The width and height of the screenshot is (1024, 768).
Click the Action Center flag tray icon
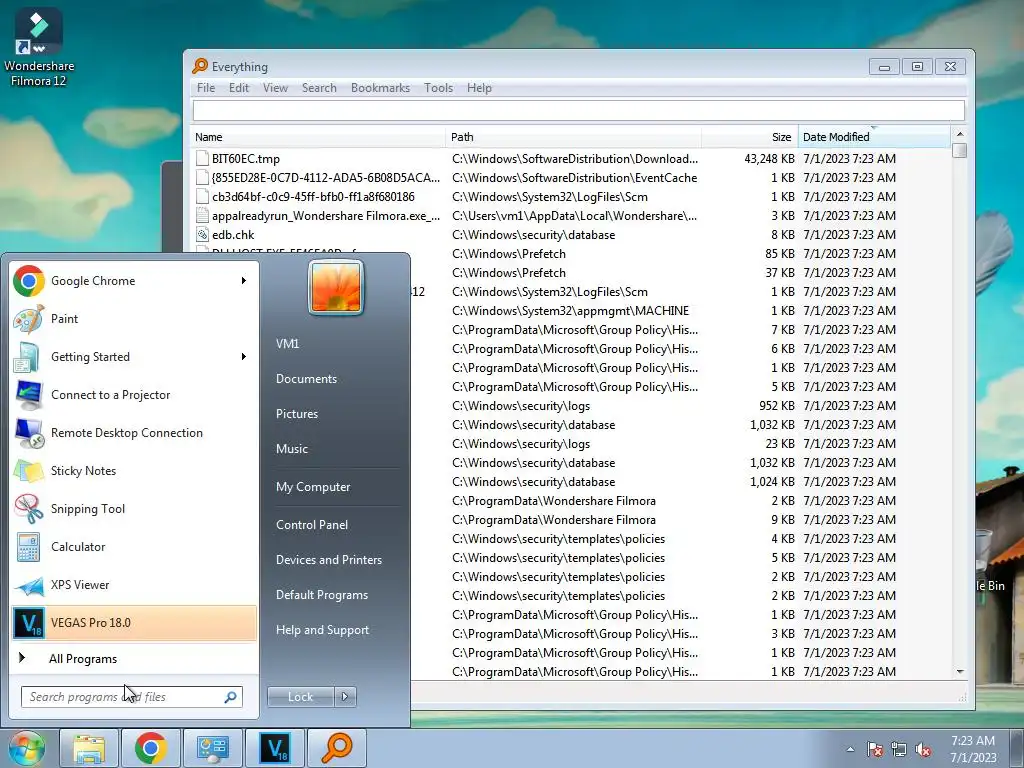[x=874, y=750]
